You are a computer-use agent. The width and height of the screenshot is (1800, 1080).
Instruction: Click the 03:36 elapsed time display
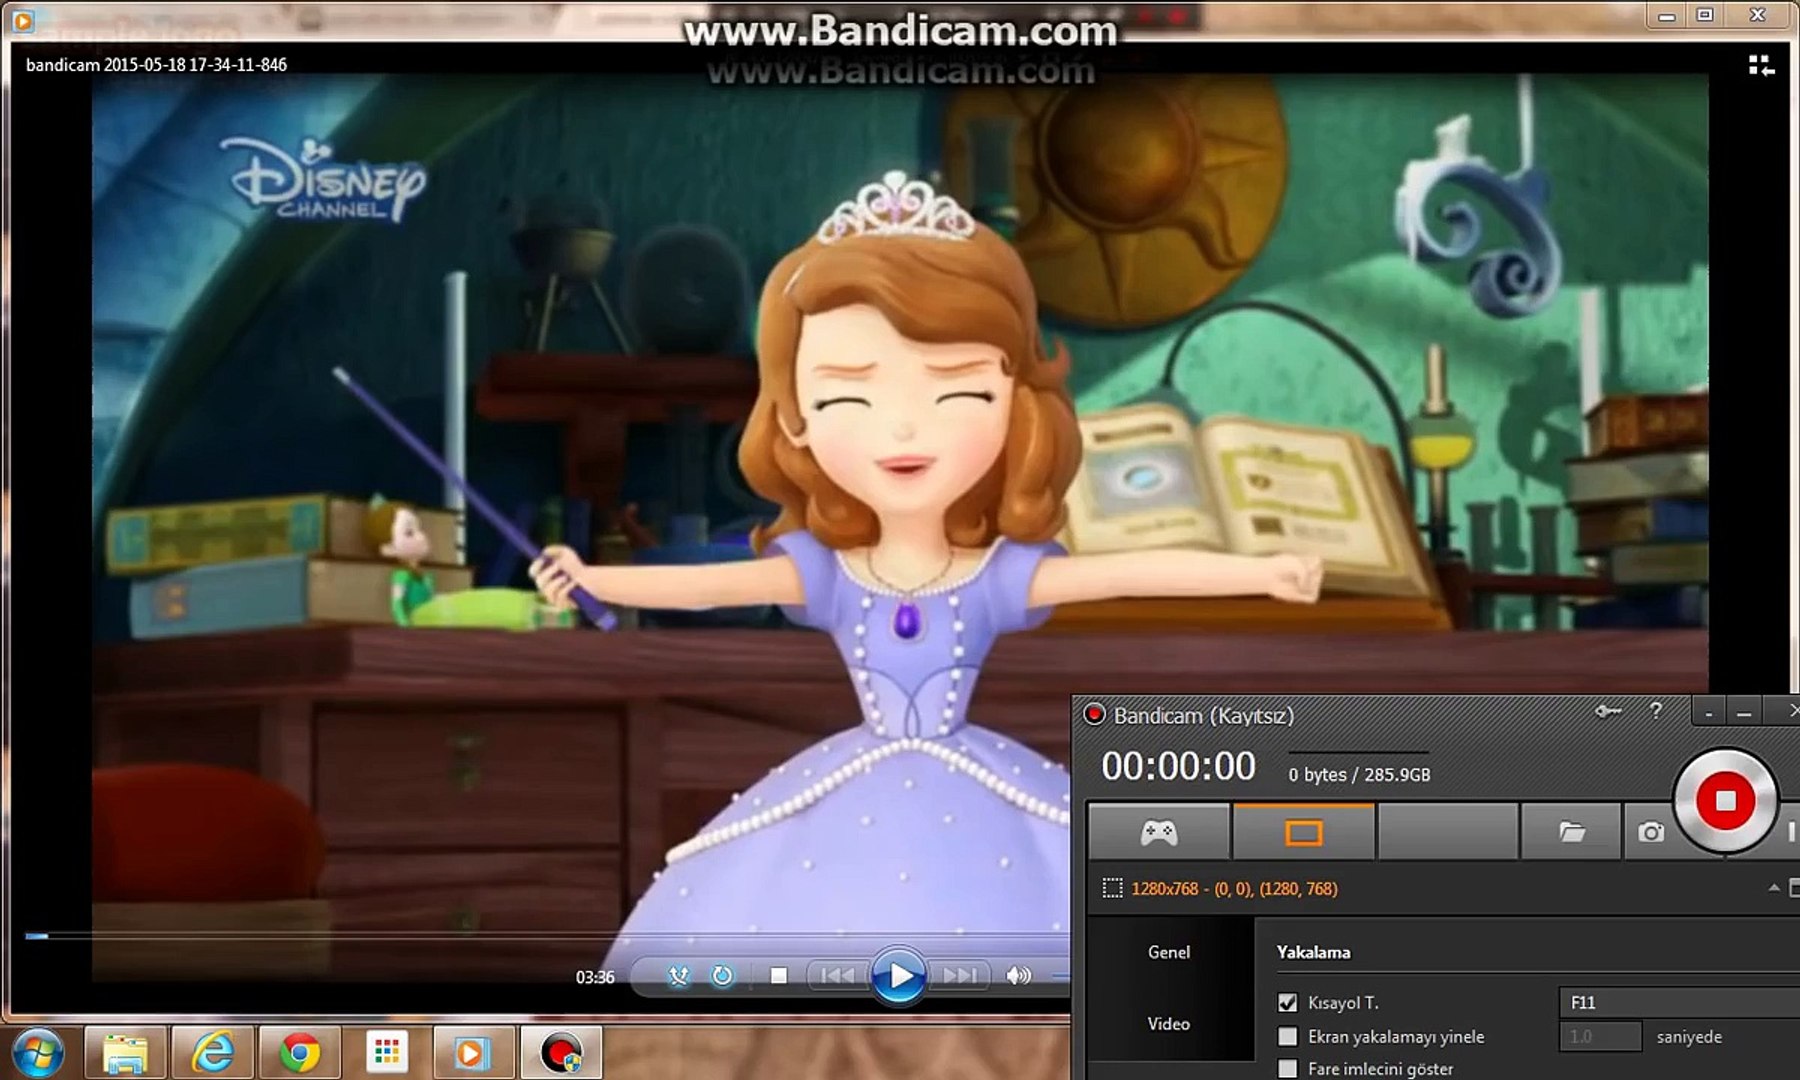595,977
